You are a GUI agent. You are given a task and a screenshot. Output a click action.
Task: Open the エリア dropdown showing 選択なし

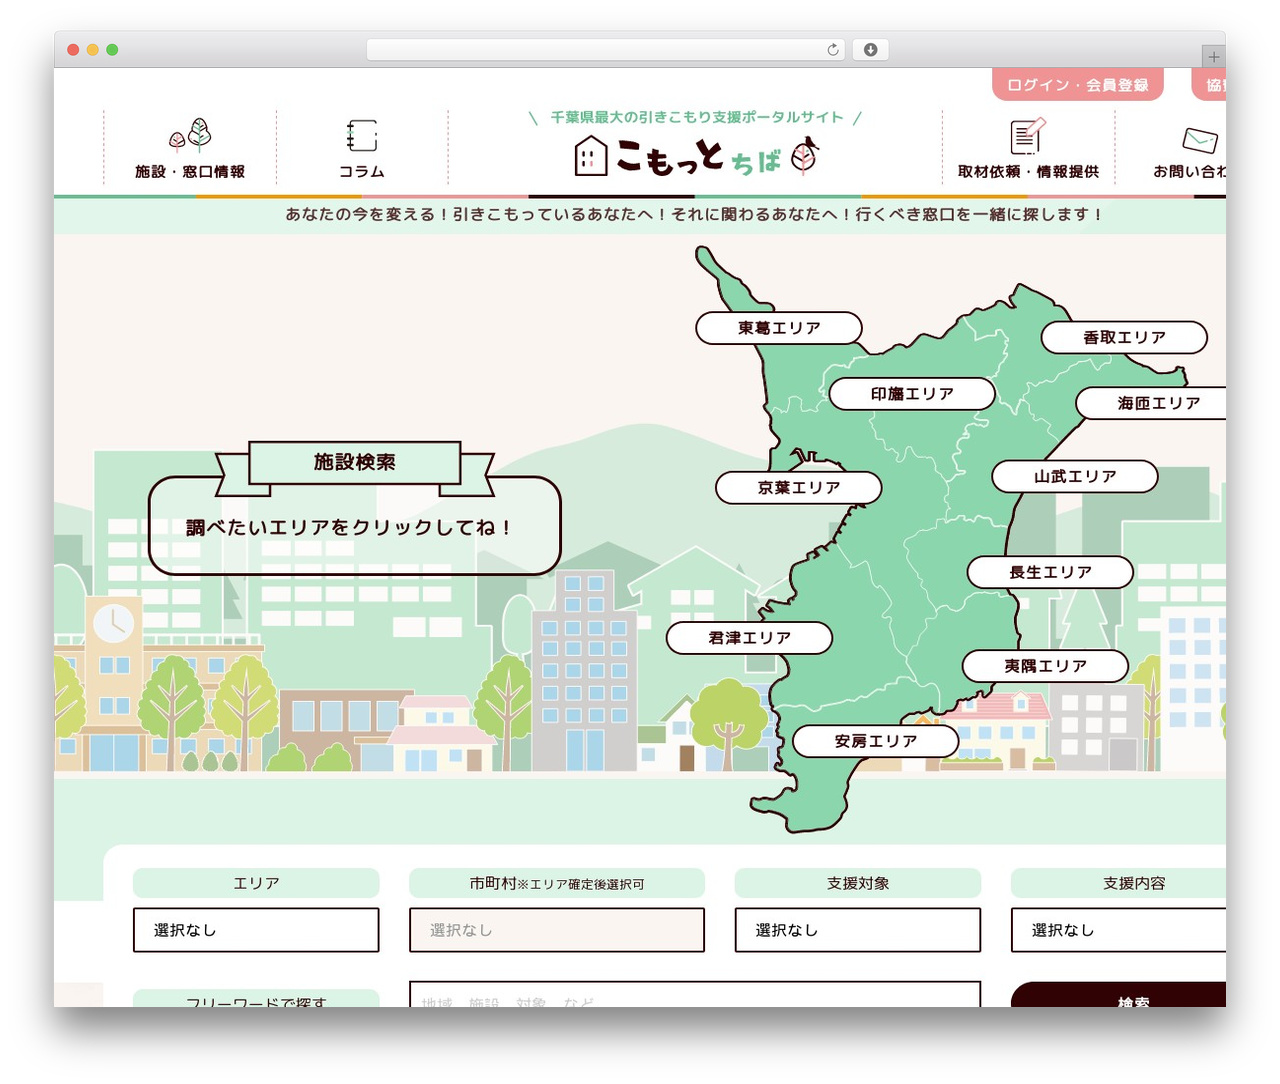pyautogui.click(x=256, y=930)
